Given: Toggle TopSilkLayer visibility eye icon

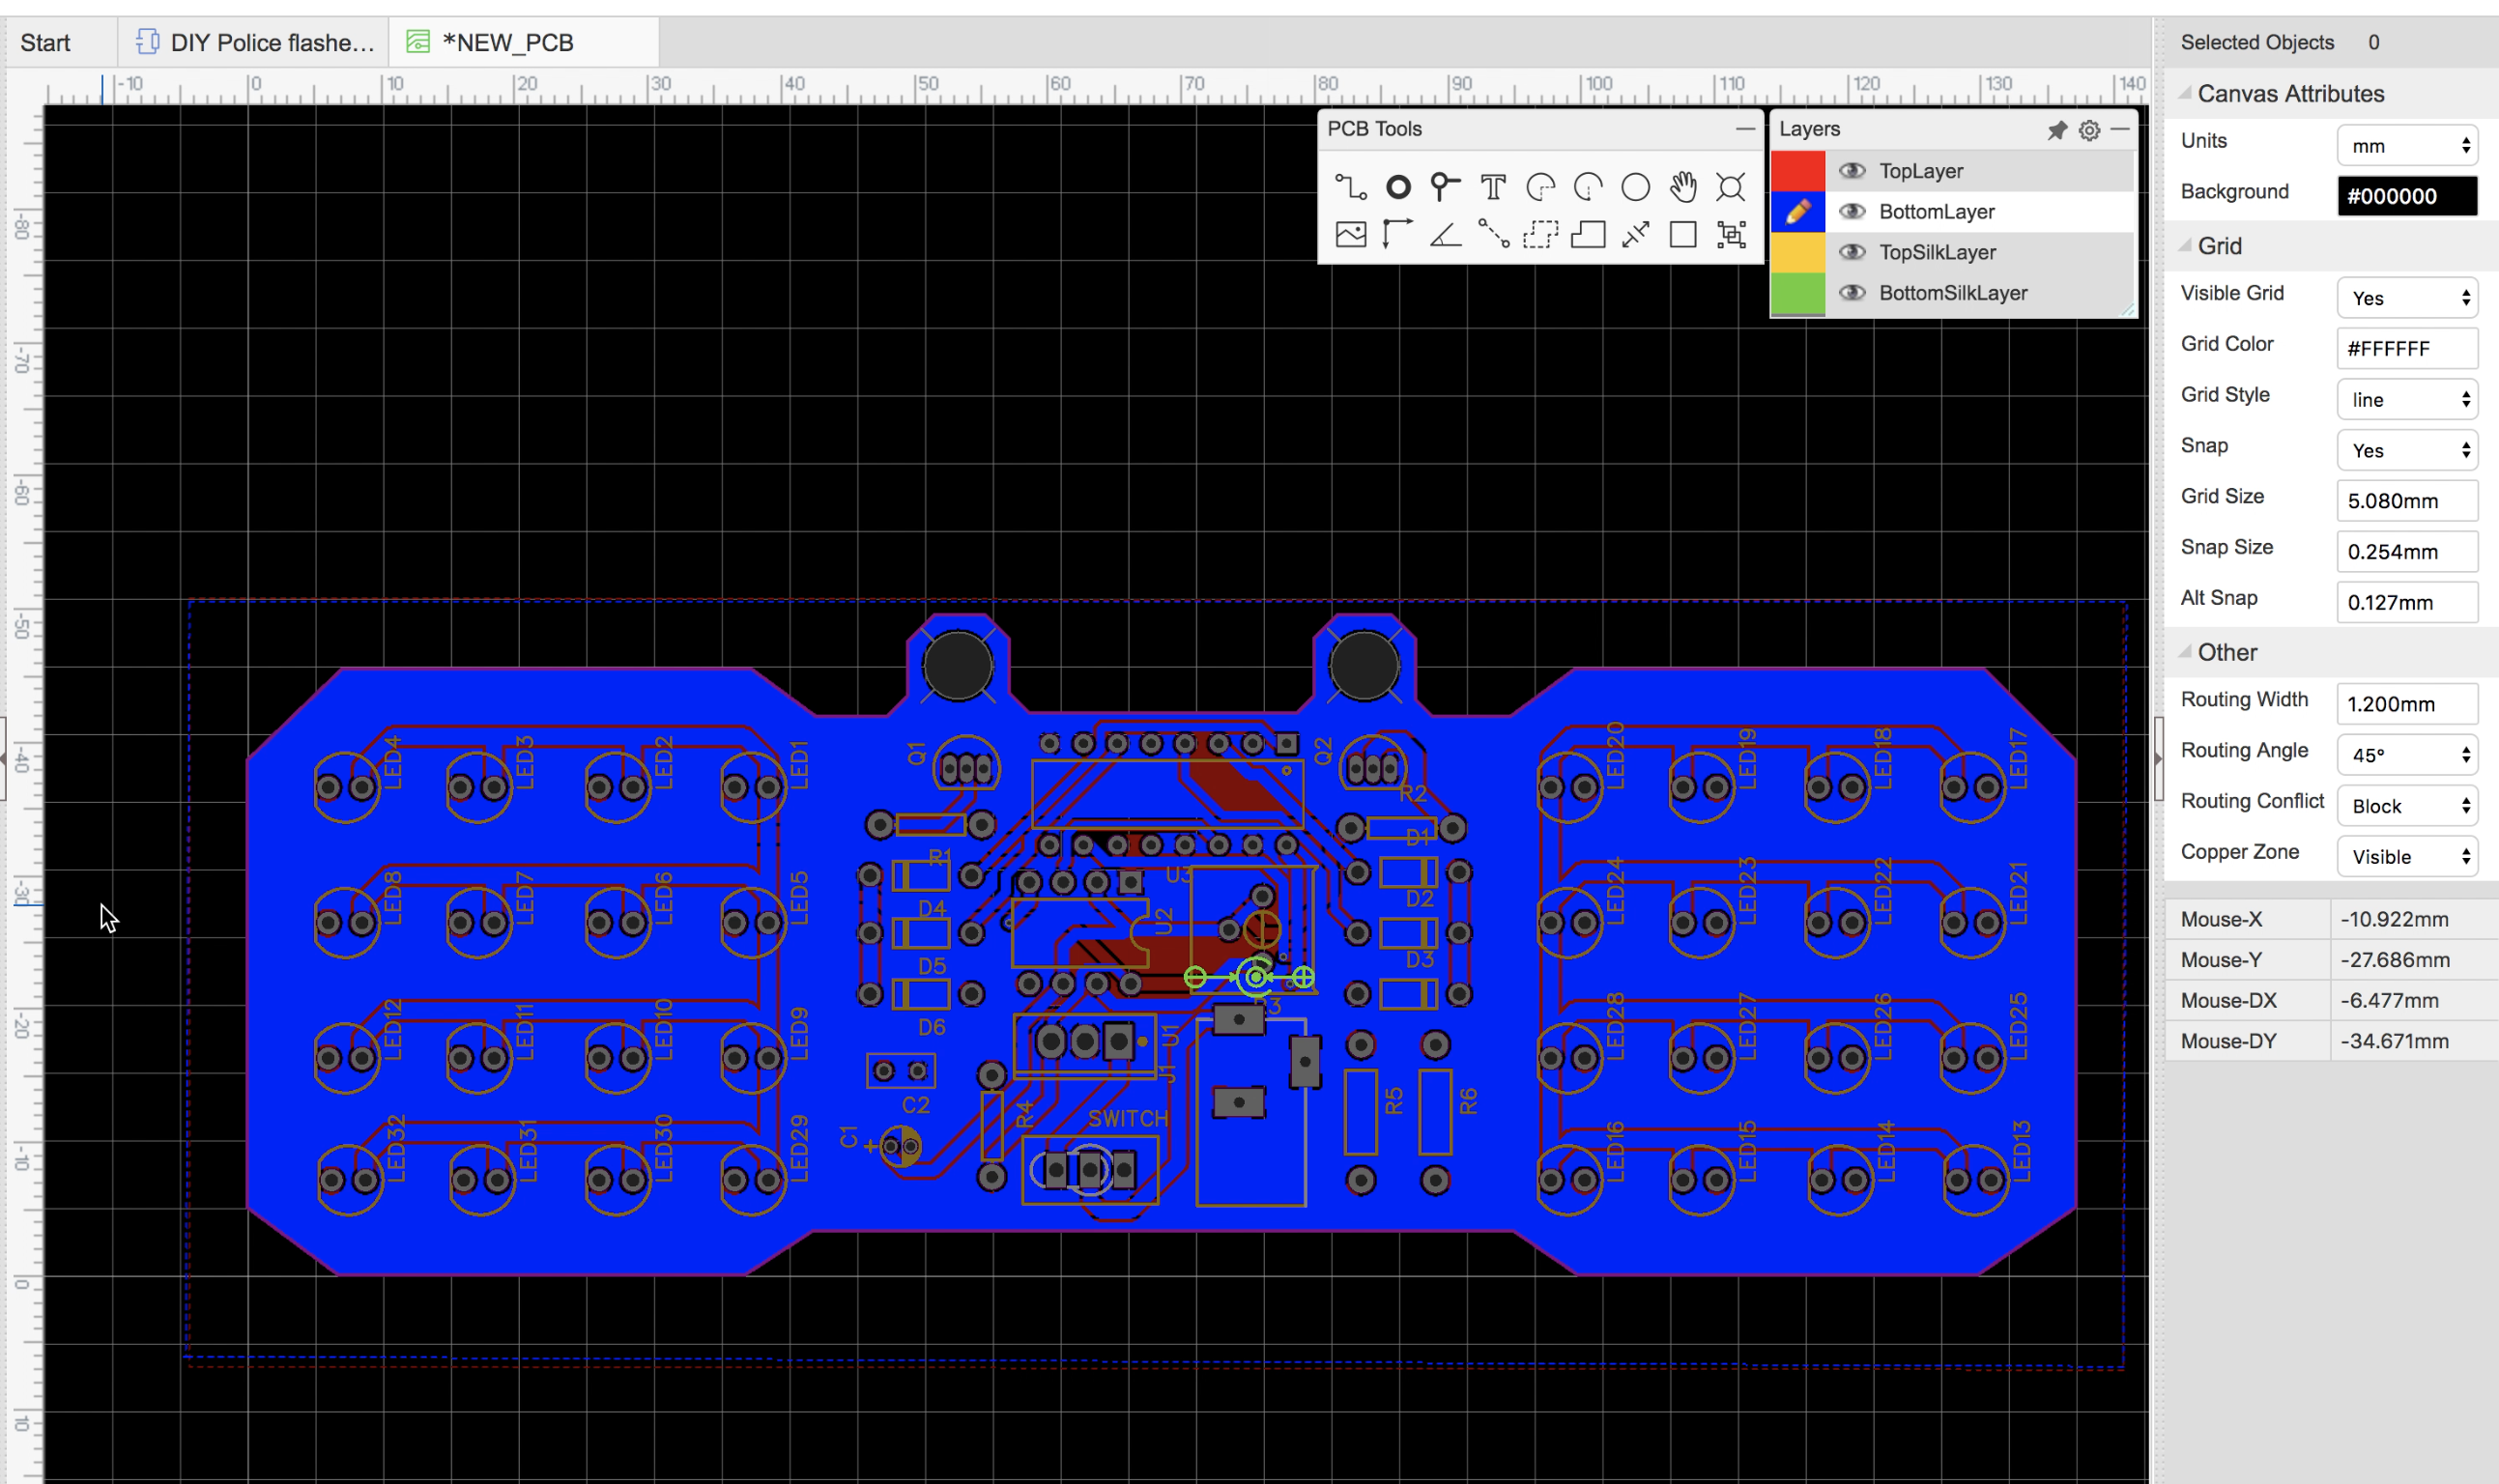Looking at the screenshot, I should pos(1851,251).
